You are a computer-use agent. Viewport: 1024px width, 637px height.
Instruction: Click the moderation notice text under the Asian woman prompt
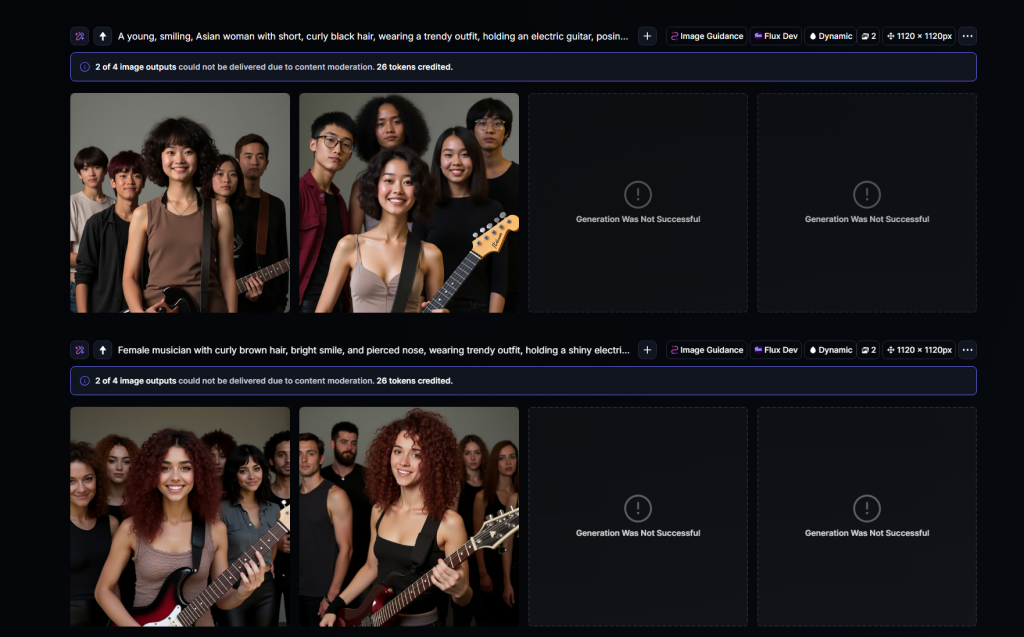point(274,67)
